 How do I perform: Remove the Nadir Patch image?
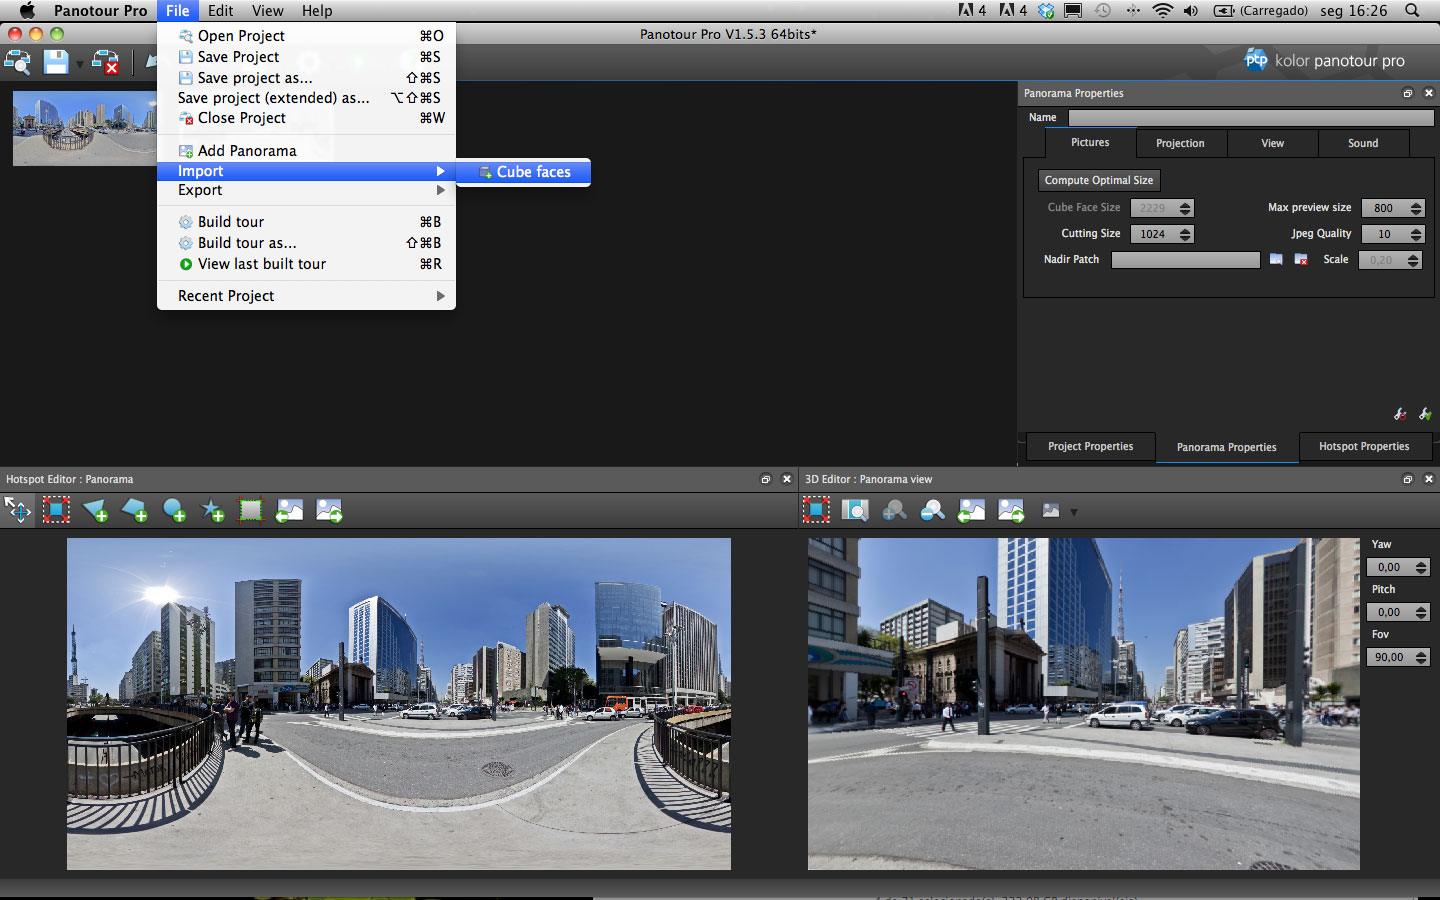(1301, 259)
